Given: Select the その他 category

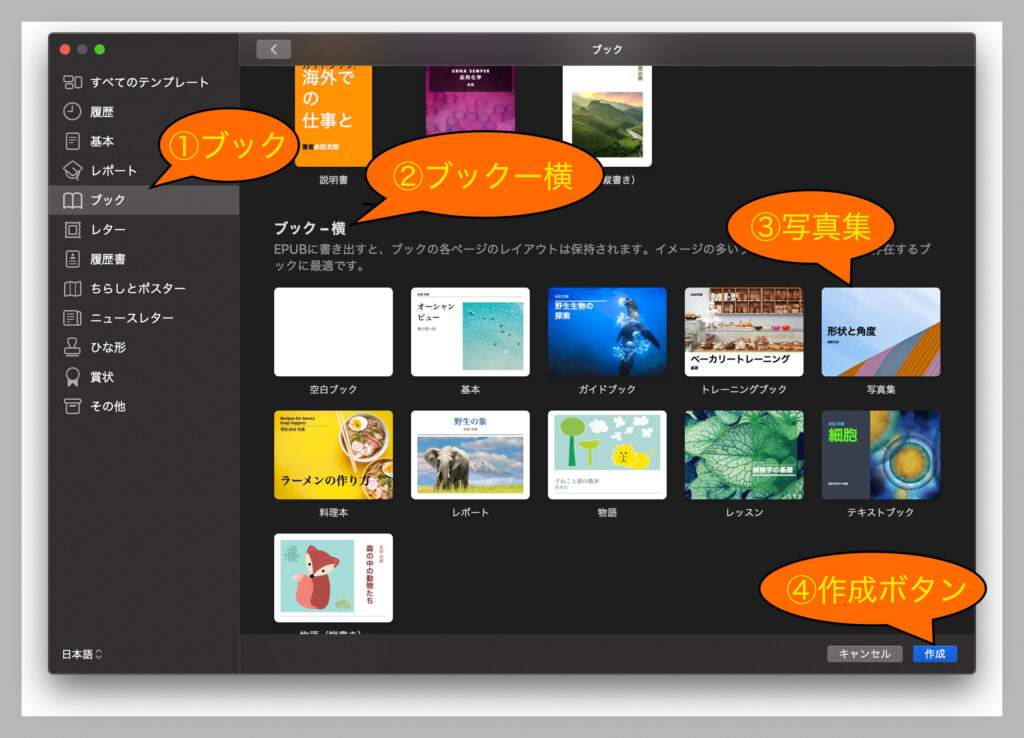Looking at the screenshot, I should click(x=144, y=406).
